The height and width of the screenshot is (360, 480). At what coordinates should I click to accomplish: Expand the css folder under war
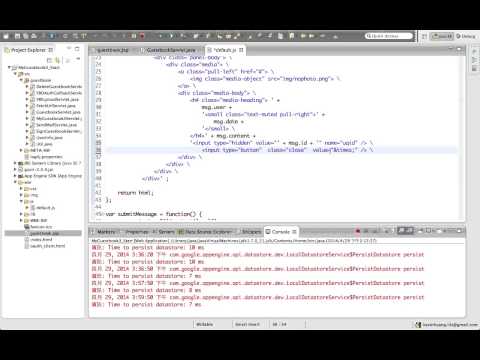[21, 188]
